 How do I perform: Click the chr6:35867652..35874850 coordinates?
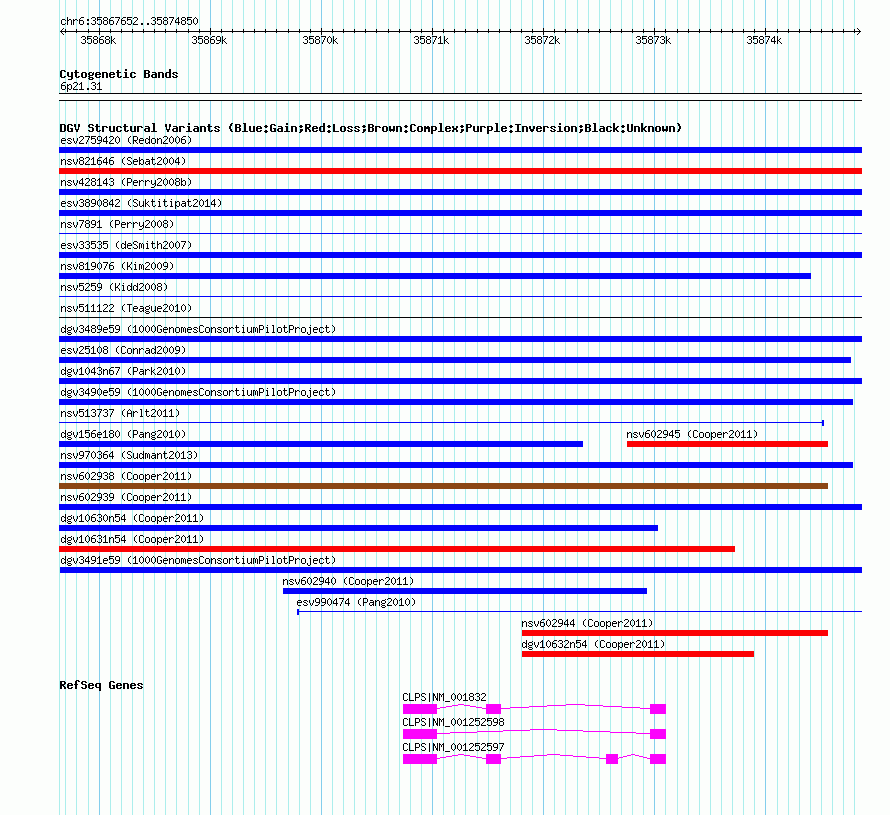129,21
